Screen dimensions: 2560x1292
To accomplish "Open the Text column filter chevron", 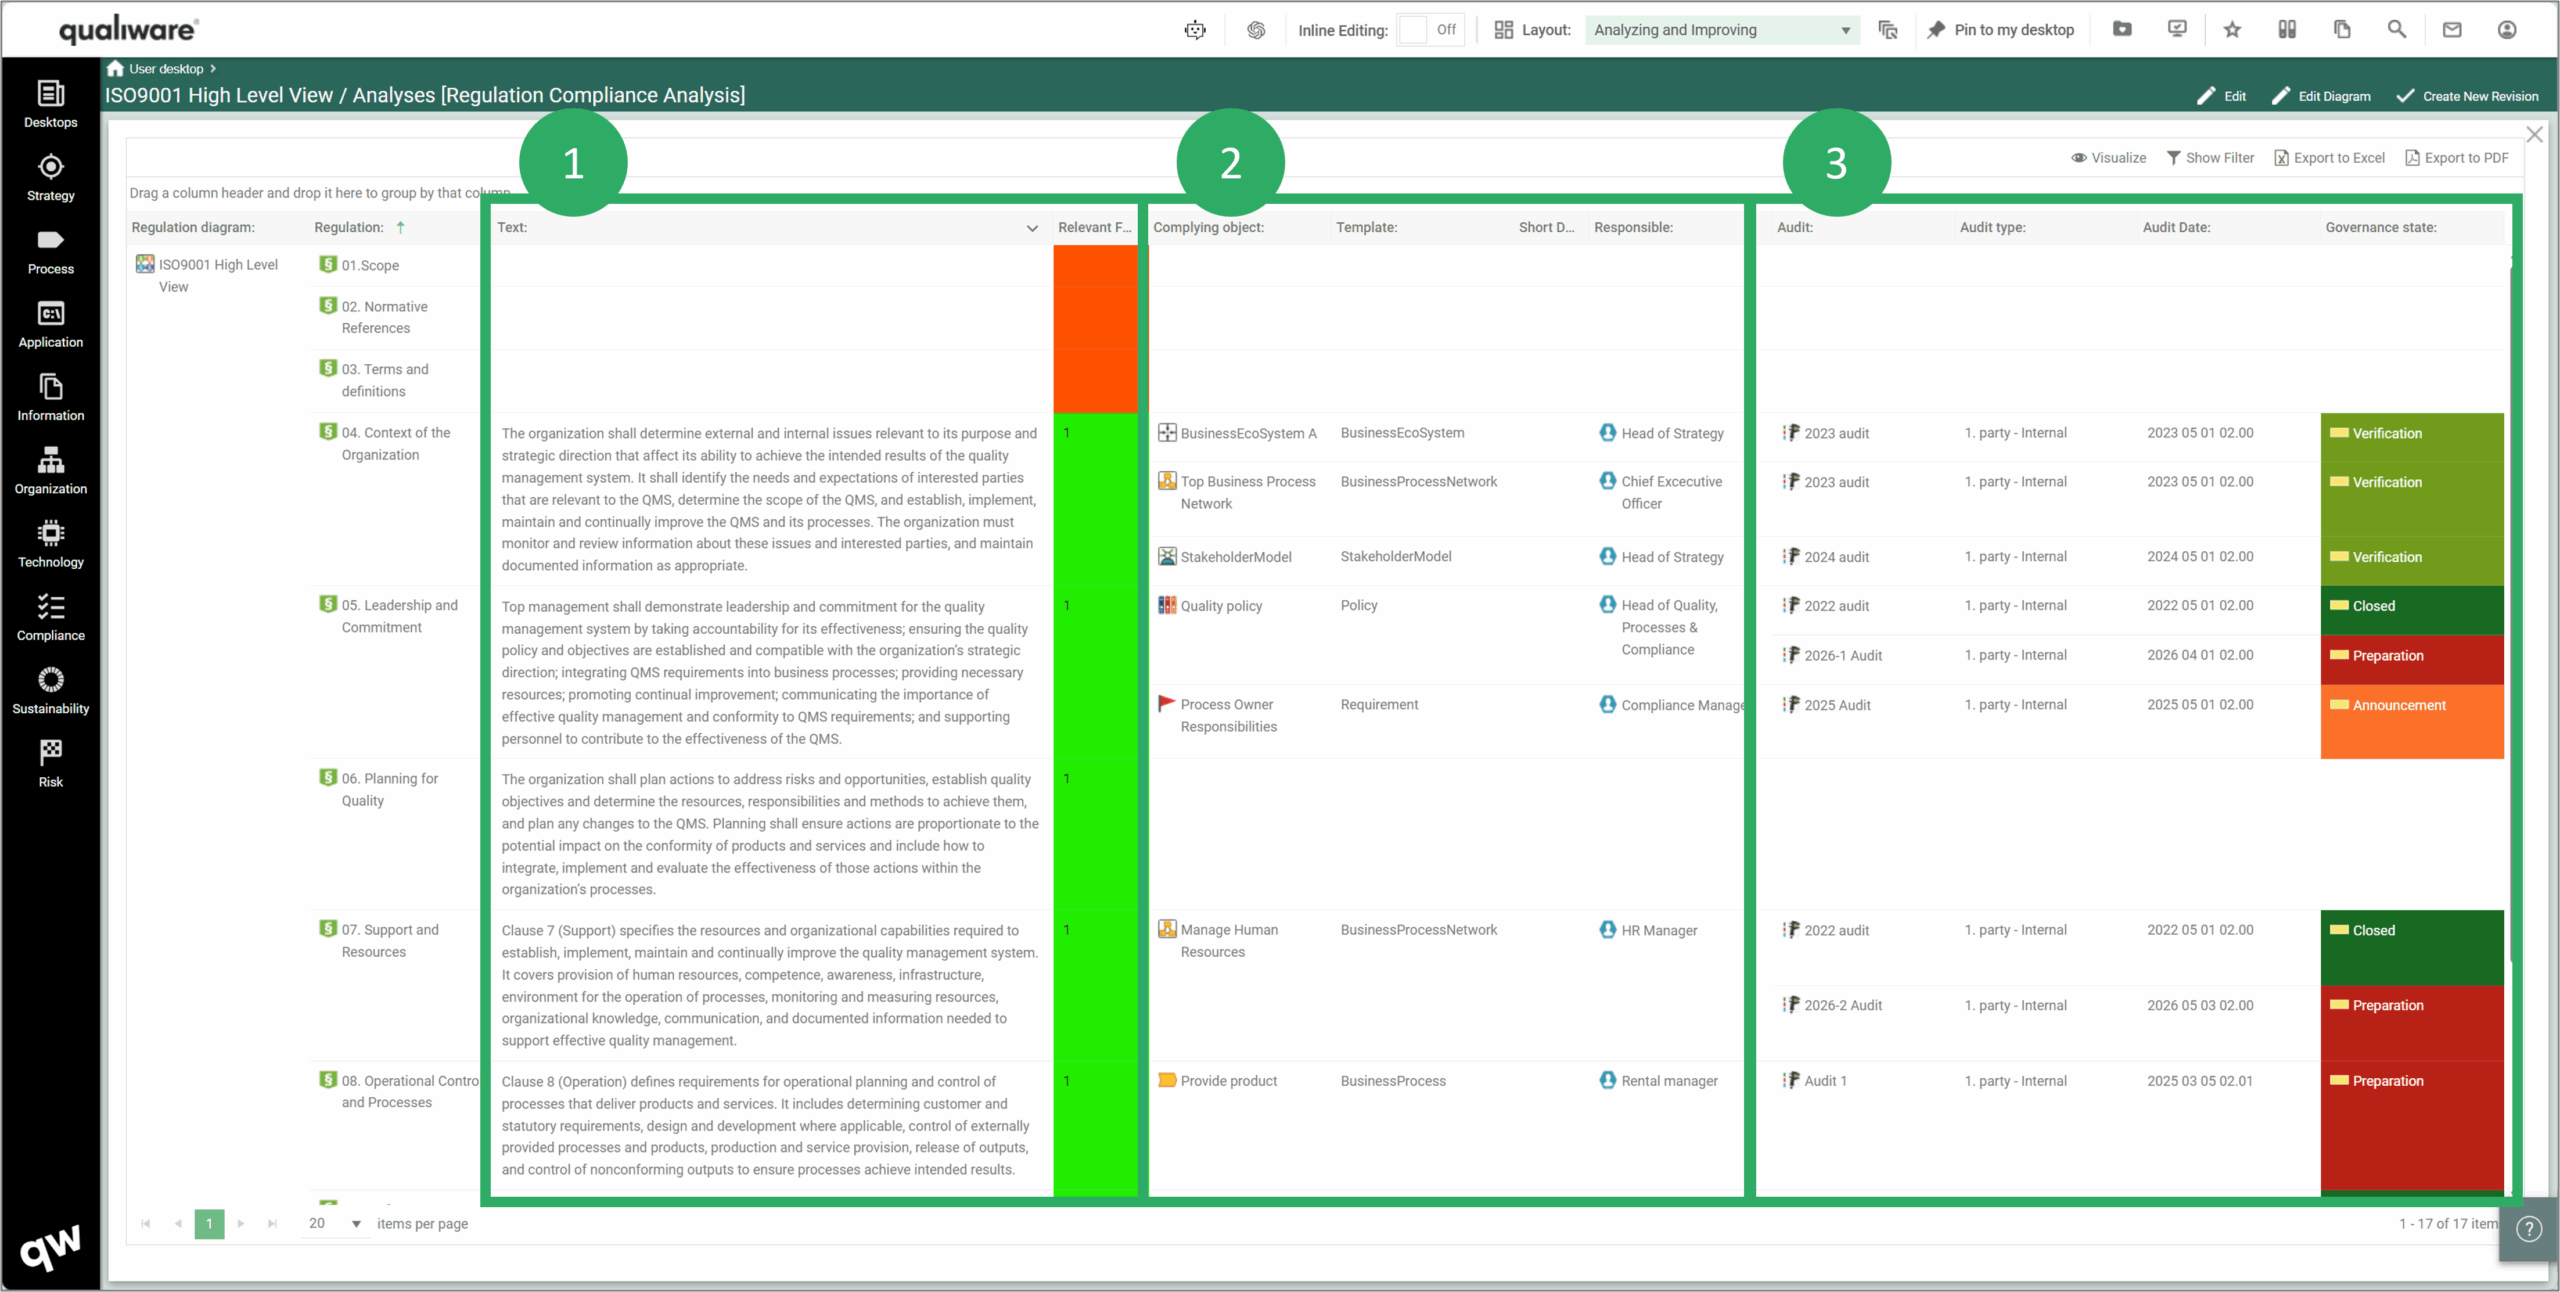I will 1032,228.
